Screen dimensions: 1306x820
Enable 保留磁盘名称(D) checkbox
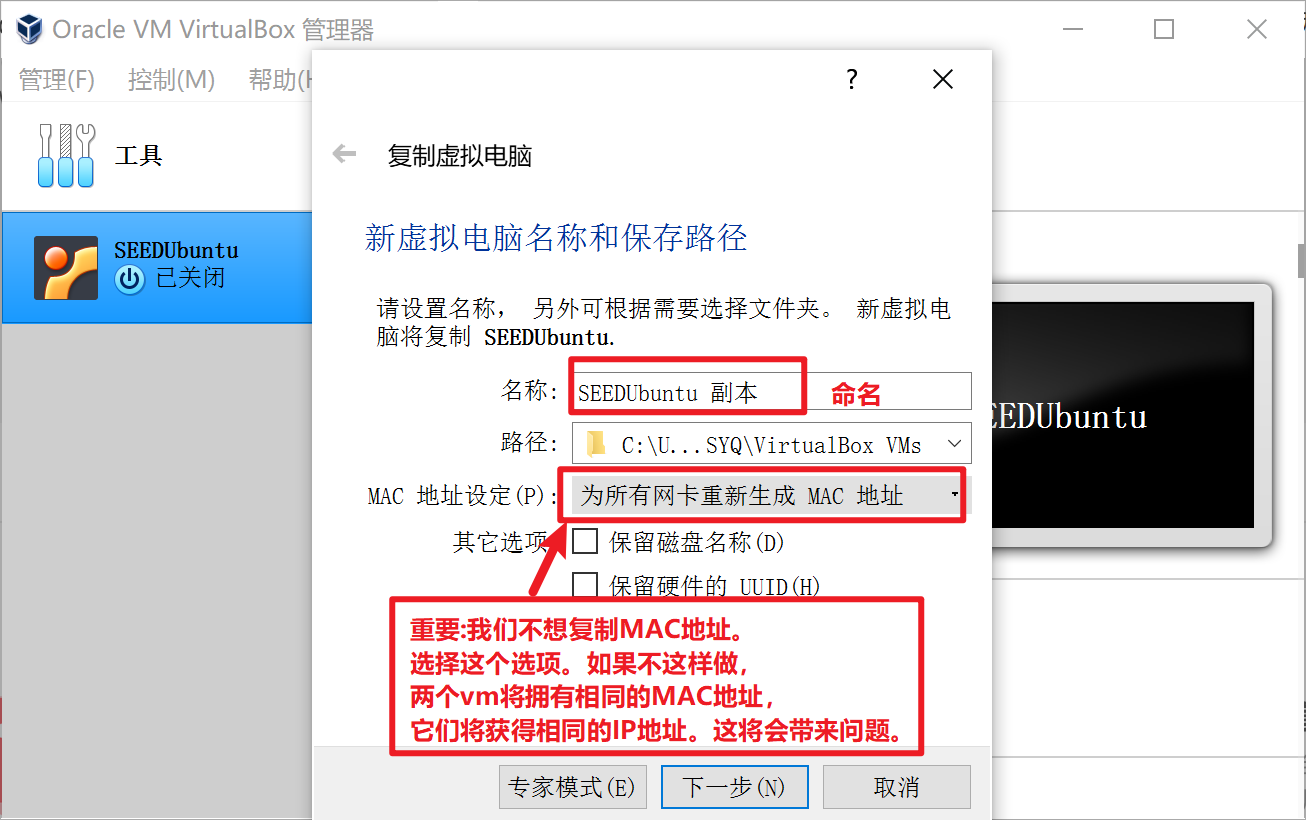tap(584, 541)
